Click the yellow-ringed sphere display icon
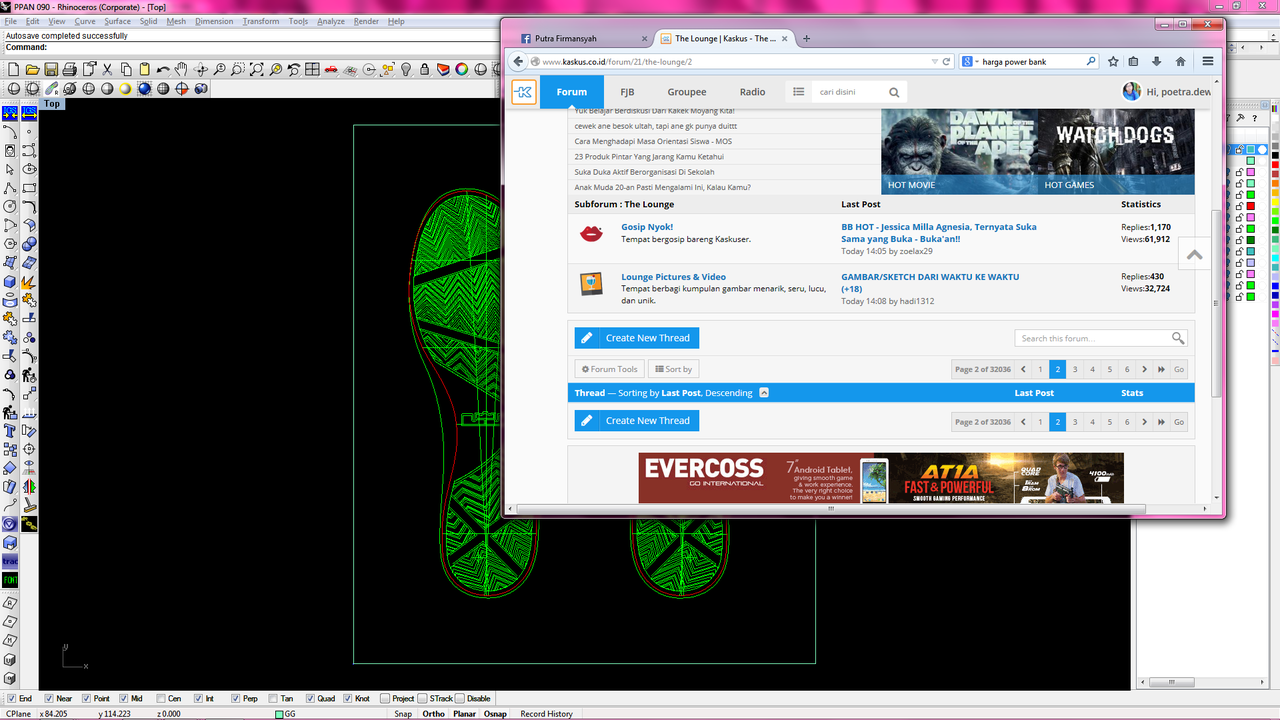Viewport: 1280px width, 720px height. point(125,88)
